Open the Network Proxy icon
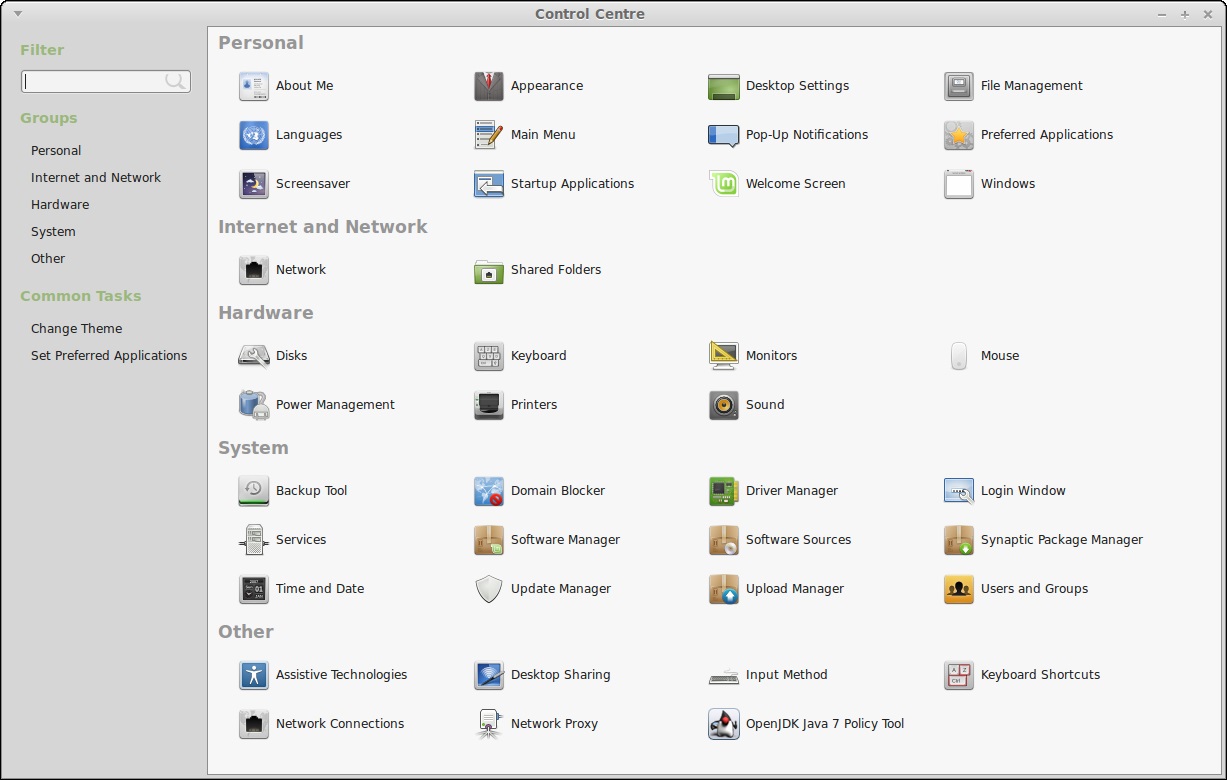The width and height of the screenshot is (1227, 780). 489,724
